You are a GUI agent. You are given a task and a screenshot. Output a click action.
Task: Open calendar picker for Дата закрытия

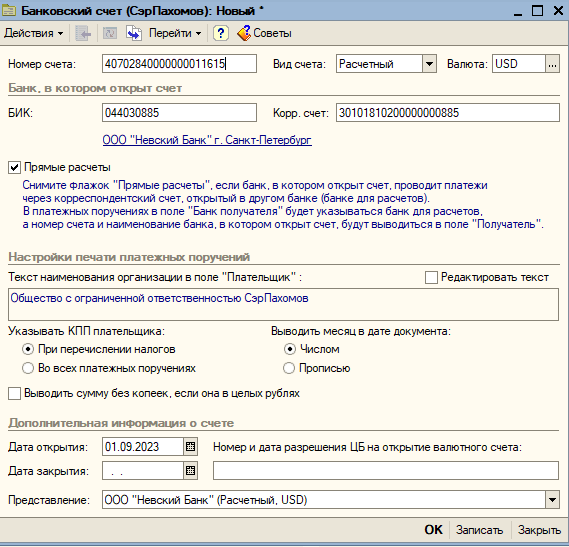pos(191,471)
